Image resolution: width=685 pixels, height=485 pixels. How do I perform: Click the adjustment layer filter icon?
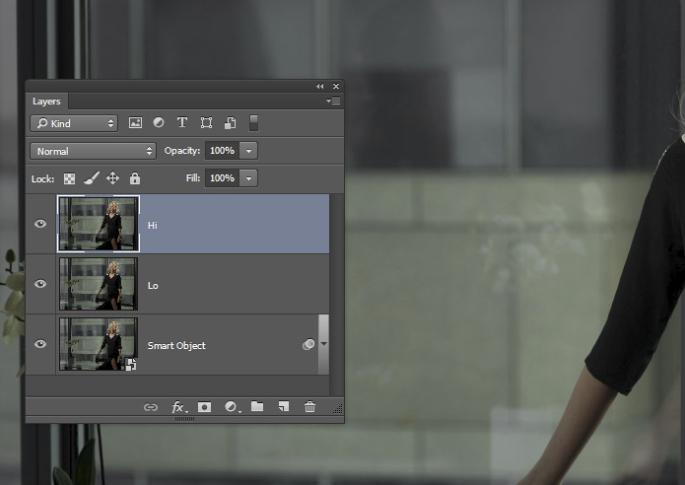coord(159,123)
